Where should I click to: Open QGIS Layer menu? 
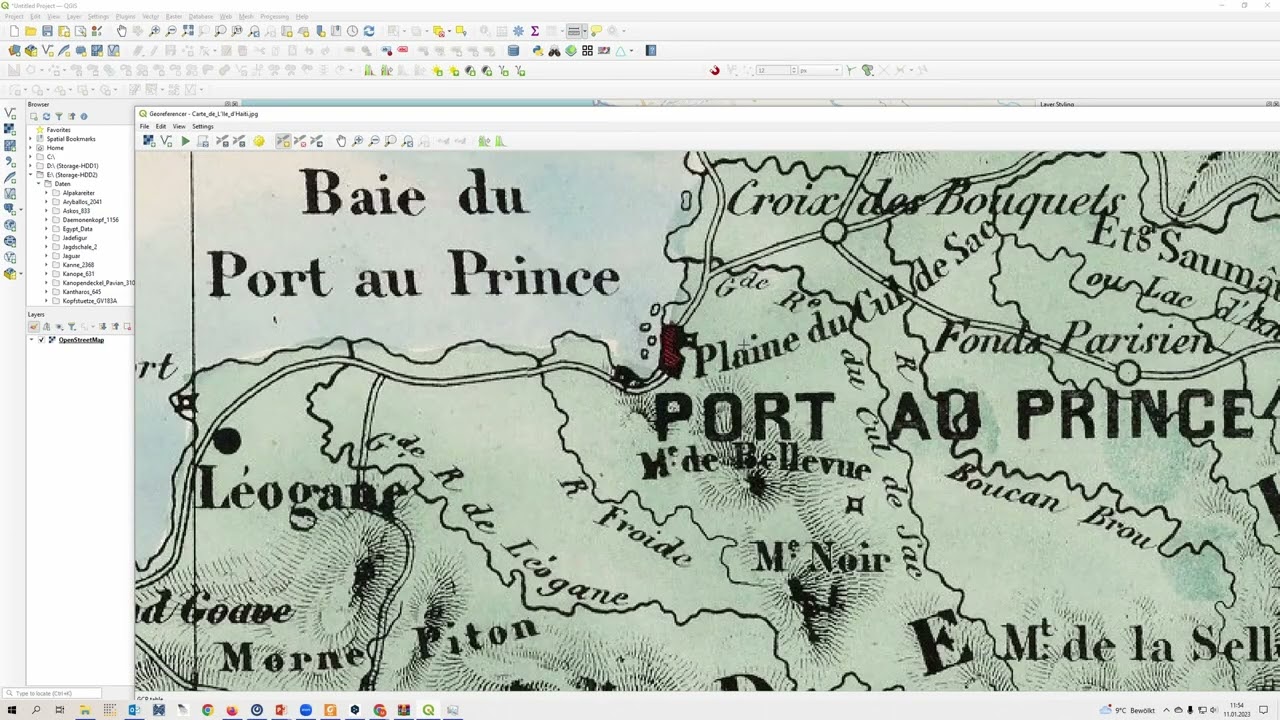click(x=74, y=17)
